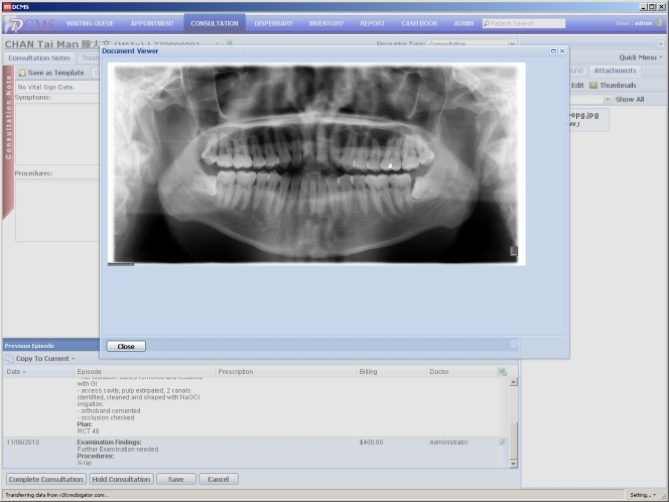The image size is (669, 502).
Task: Click the Hold Consultation button
Action: (x=121, y=479)
